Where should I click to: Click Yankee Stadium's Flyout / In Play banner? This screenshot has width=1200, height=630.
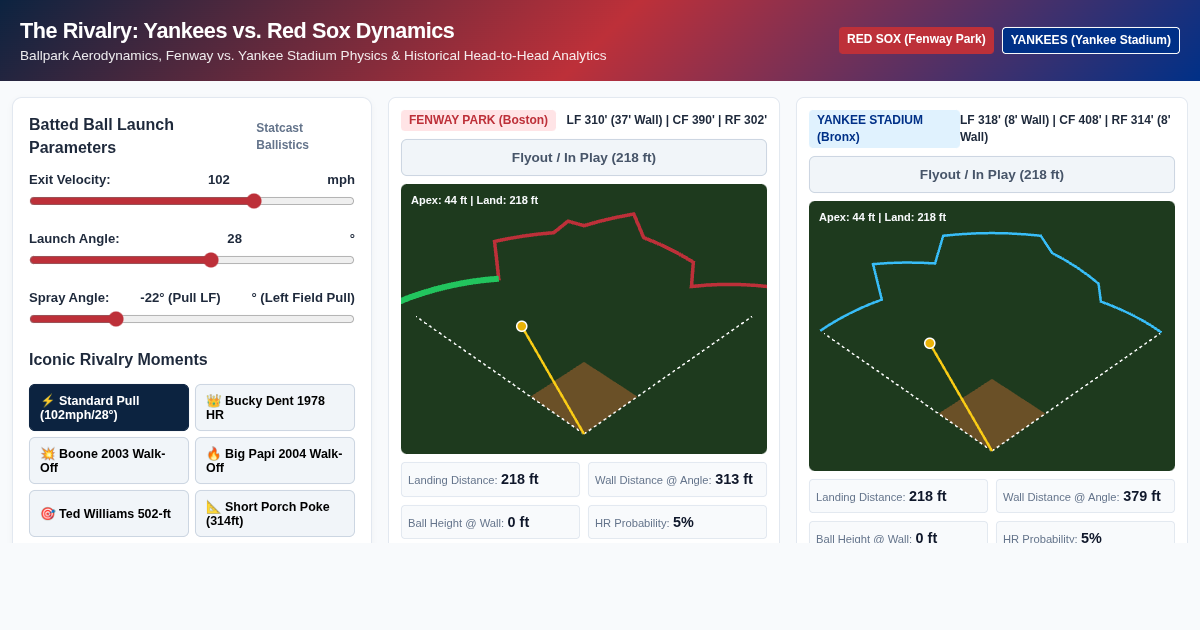click(x=992, y=175)
